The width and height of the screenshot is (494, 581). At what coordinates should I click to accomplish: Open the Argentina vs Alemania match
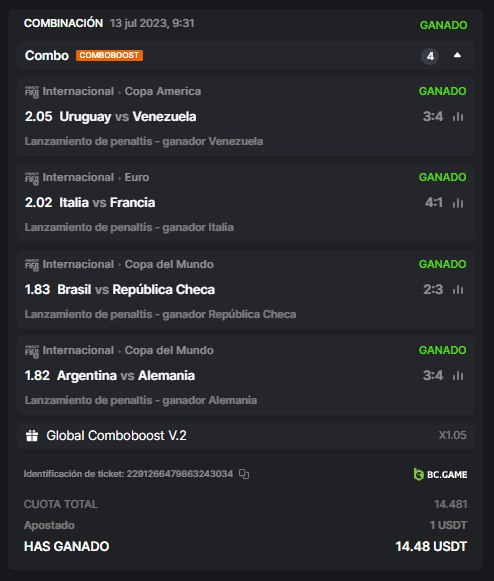(x=126, y=375)
